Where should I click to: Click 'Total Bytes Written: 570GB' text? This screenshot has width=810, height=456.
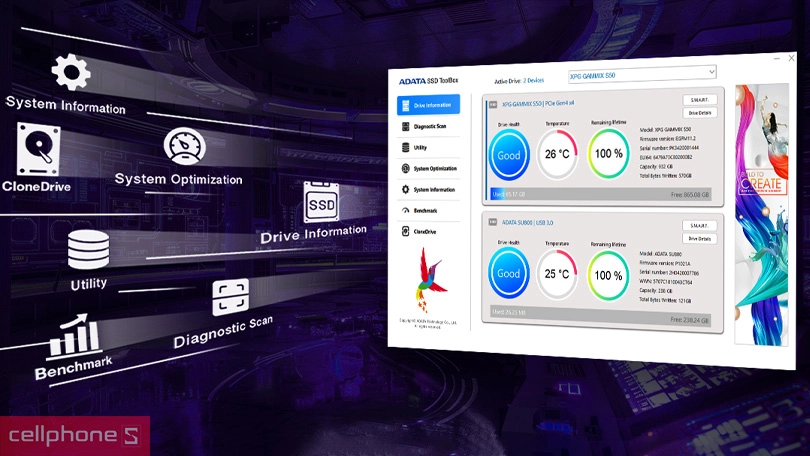665,176
